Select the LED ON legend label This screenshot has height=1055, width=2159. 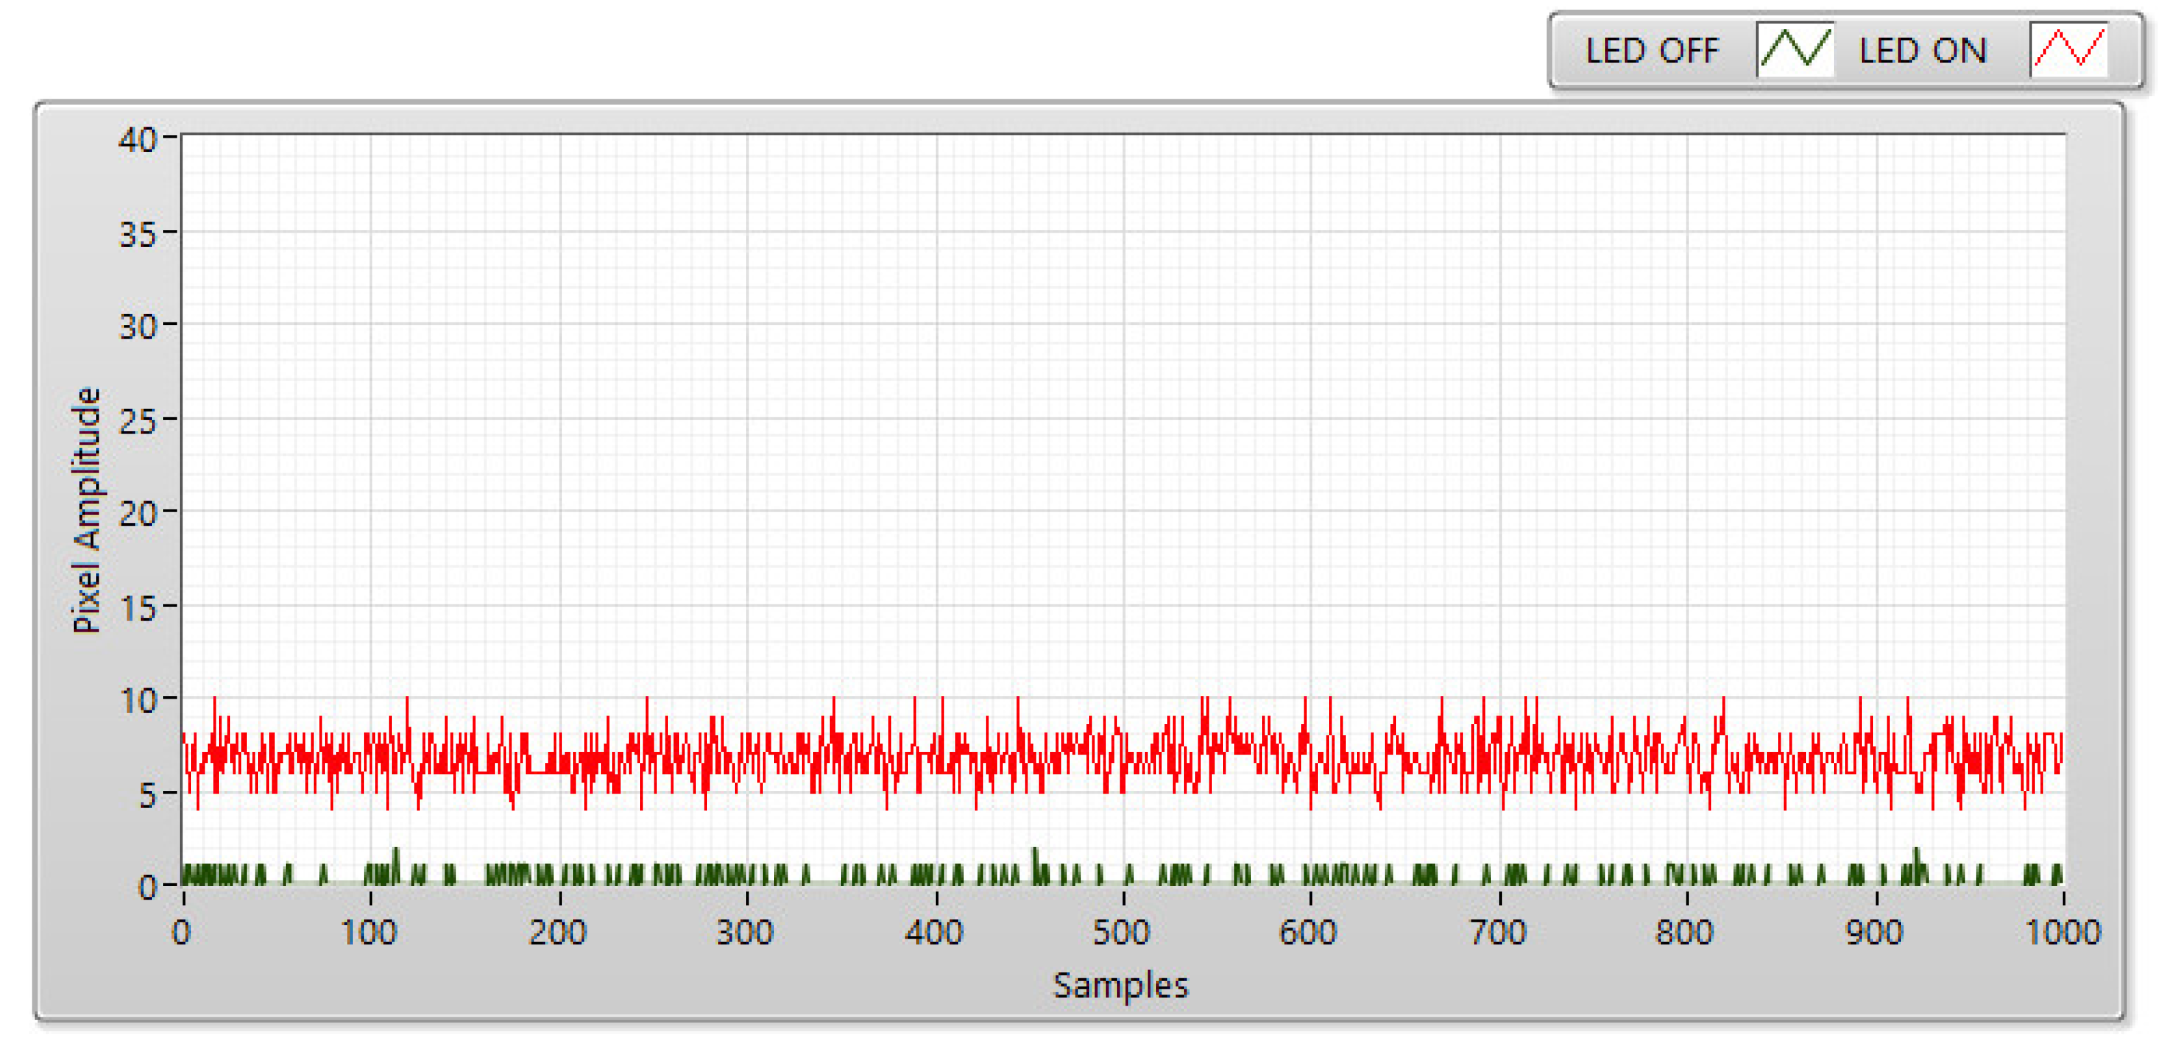1922,51
